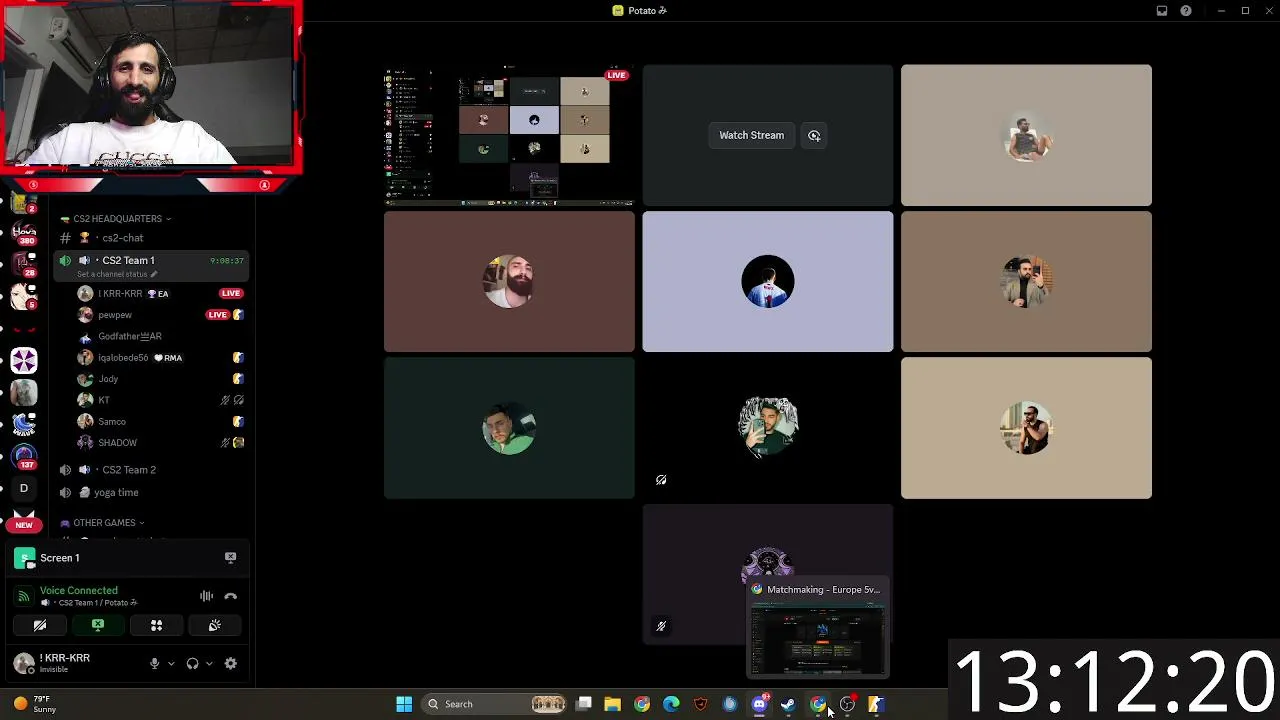Open Steam from the taskbar
The image size is (1280, 720).
click(788, 704)
